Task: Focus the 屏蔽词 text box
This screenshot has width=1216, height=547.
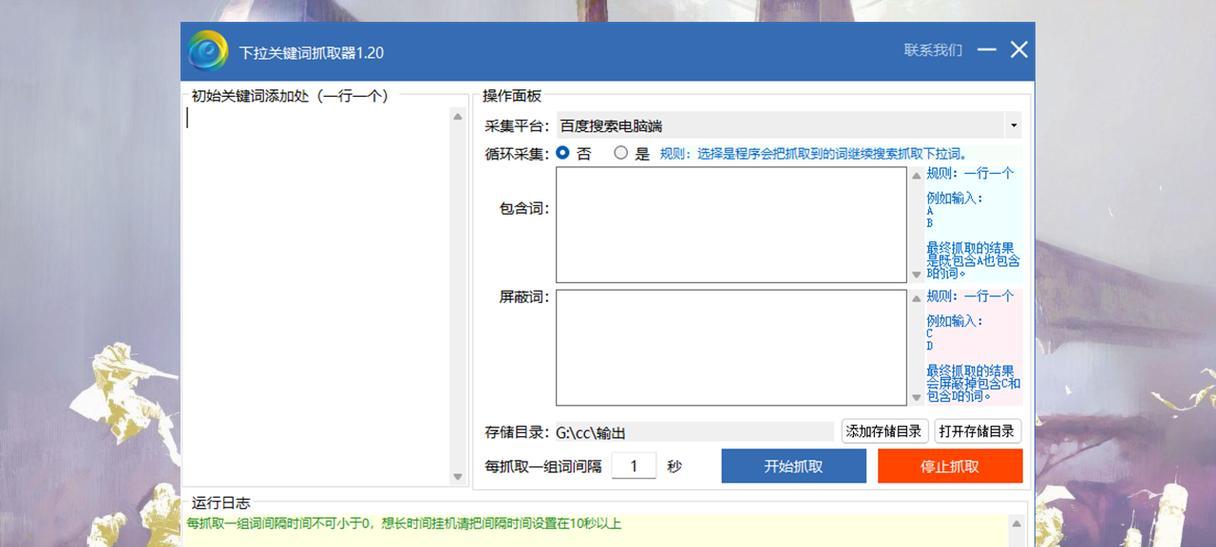Action: click(731, 347)
